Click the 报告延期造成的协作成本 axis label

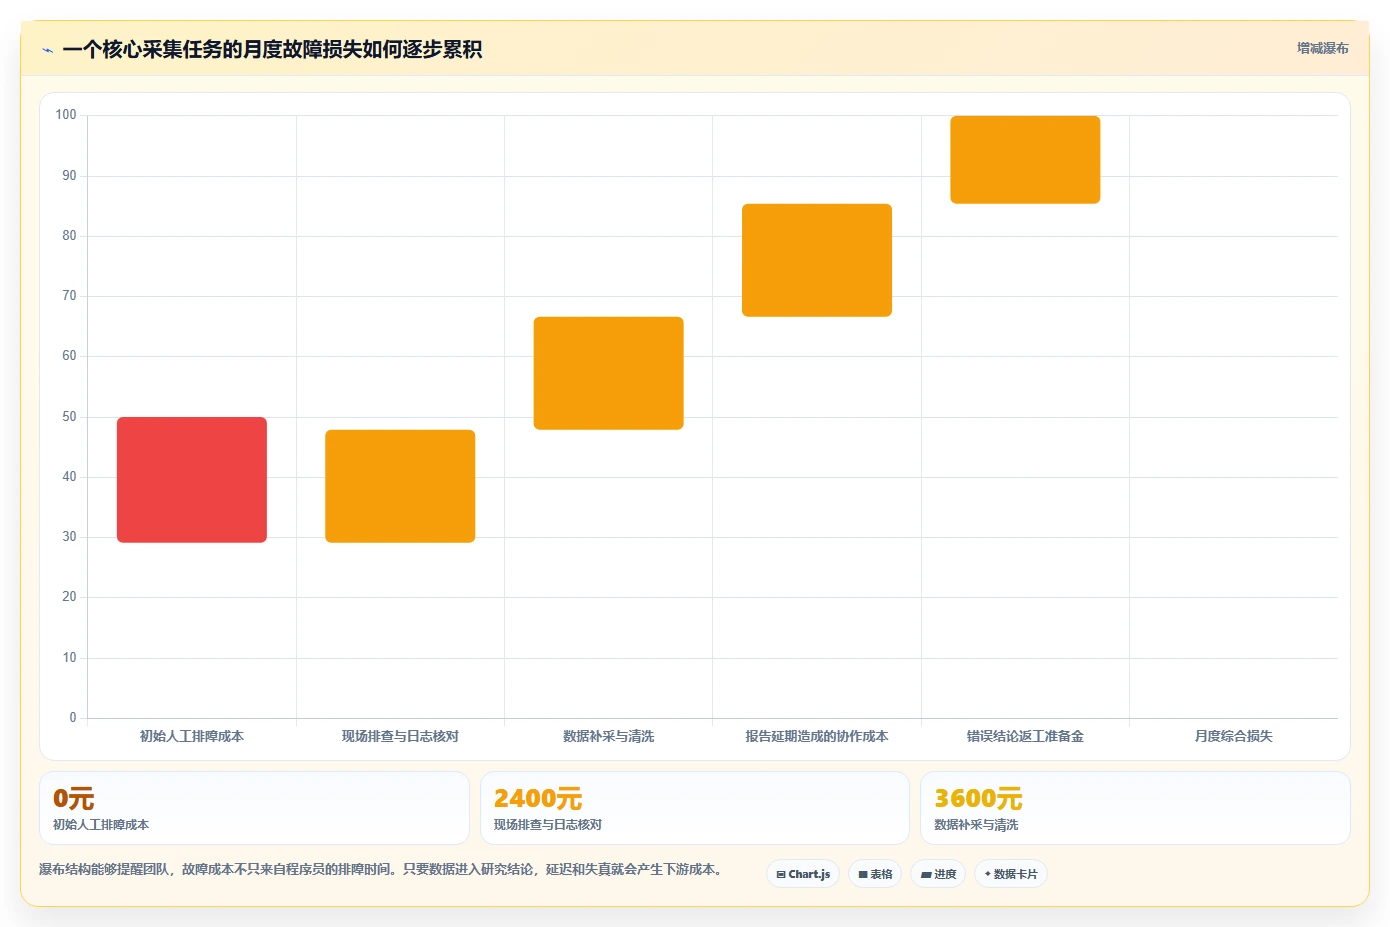pyautogui.click(x=817, y=736)
